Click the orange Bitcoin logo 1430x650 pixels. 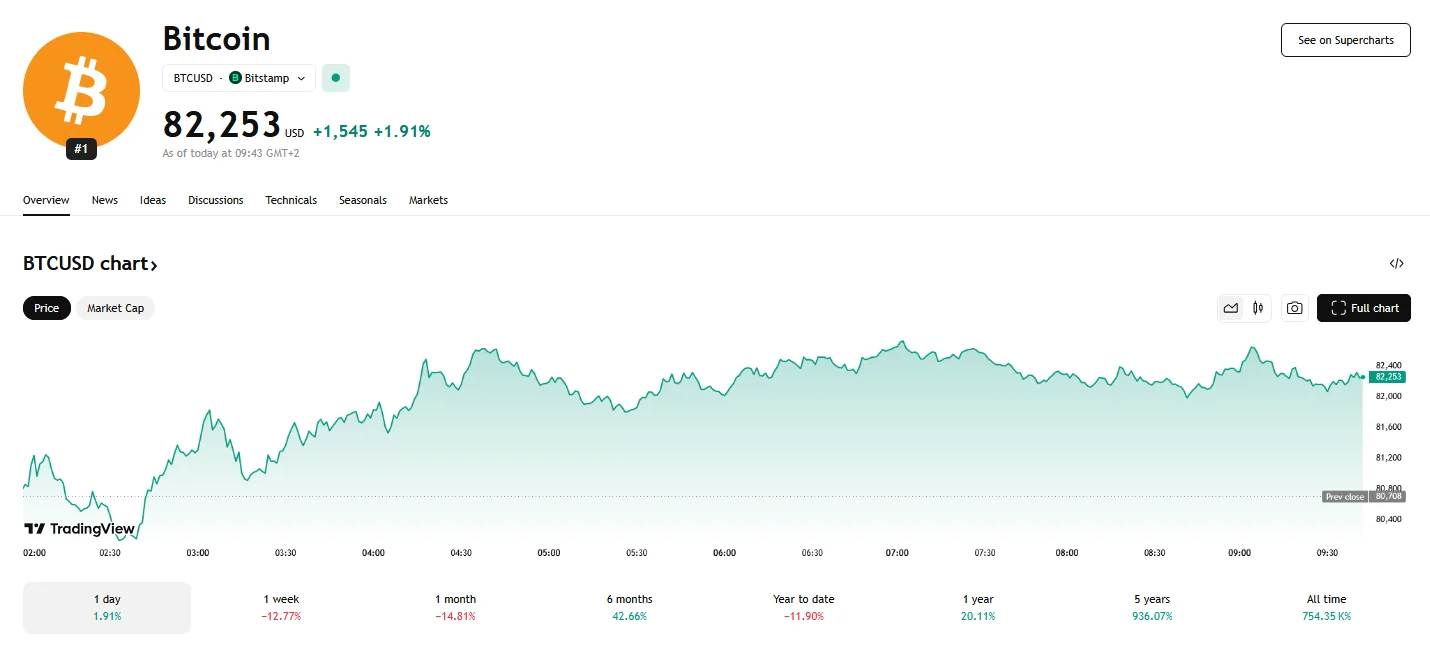pos(81,90)
